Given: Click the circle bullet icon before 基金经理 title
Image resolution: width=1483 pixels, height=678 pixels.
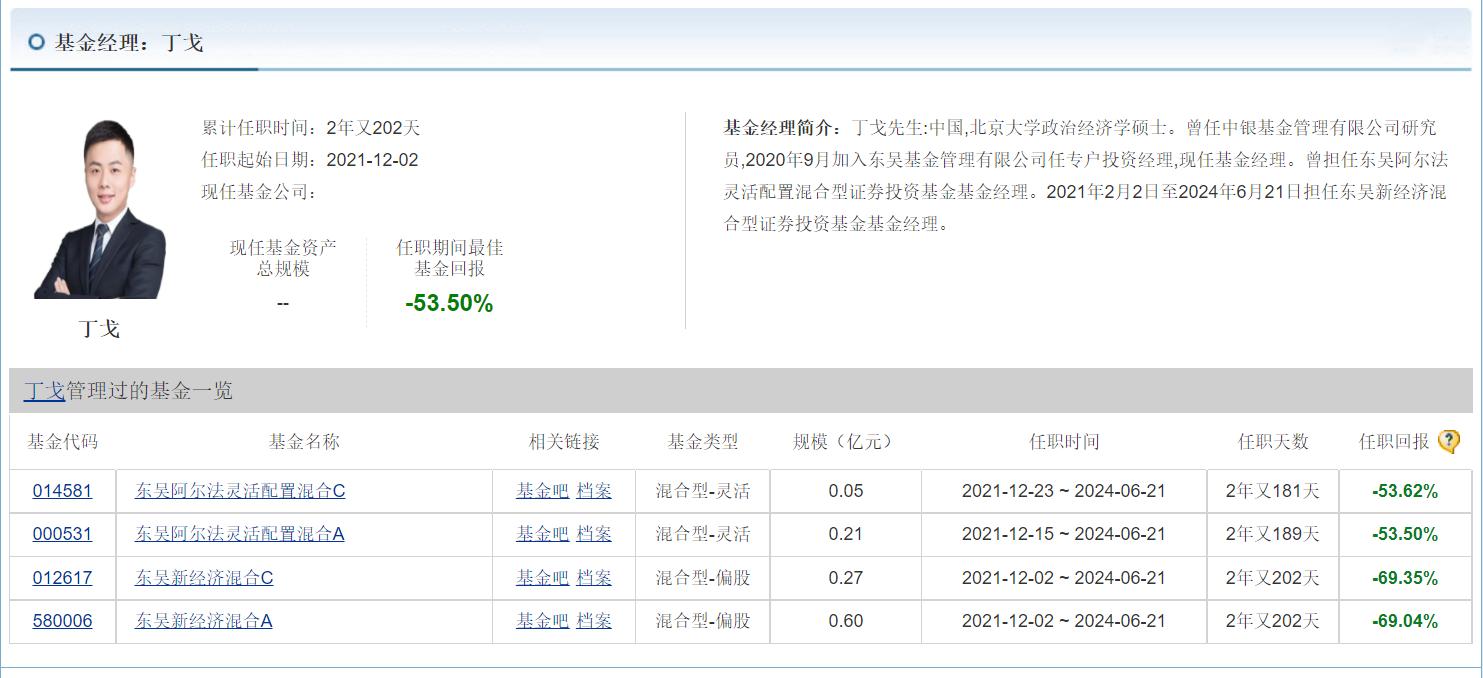Looking at the screenshot, I should click(37, 42).
